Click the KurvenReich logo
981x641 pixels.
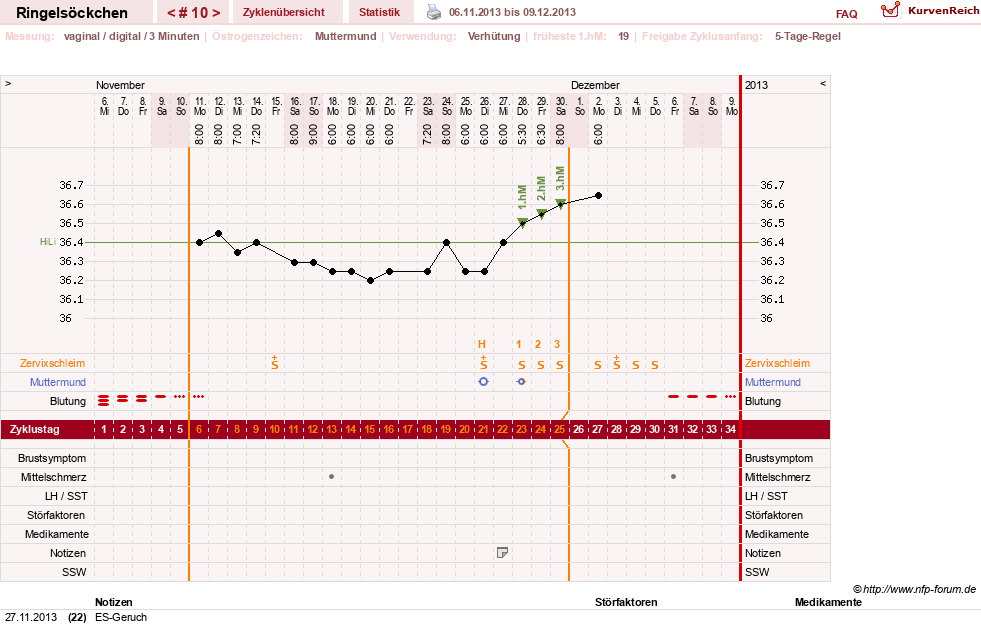929,11
